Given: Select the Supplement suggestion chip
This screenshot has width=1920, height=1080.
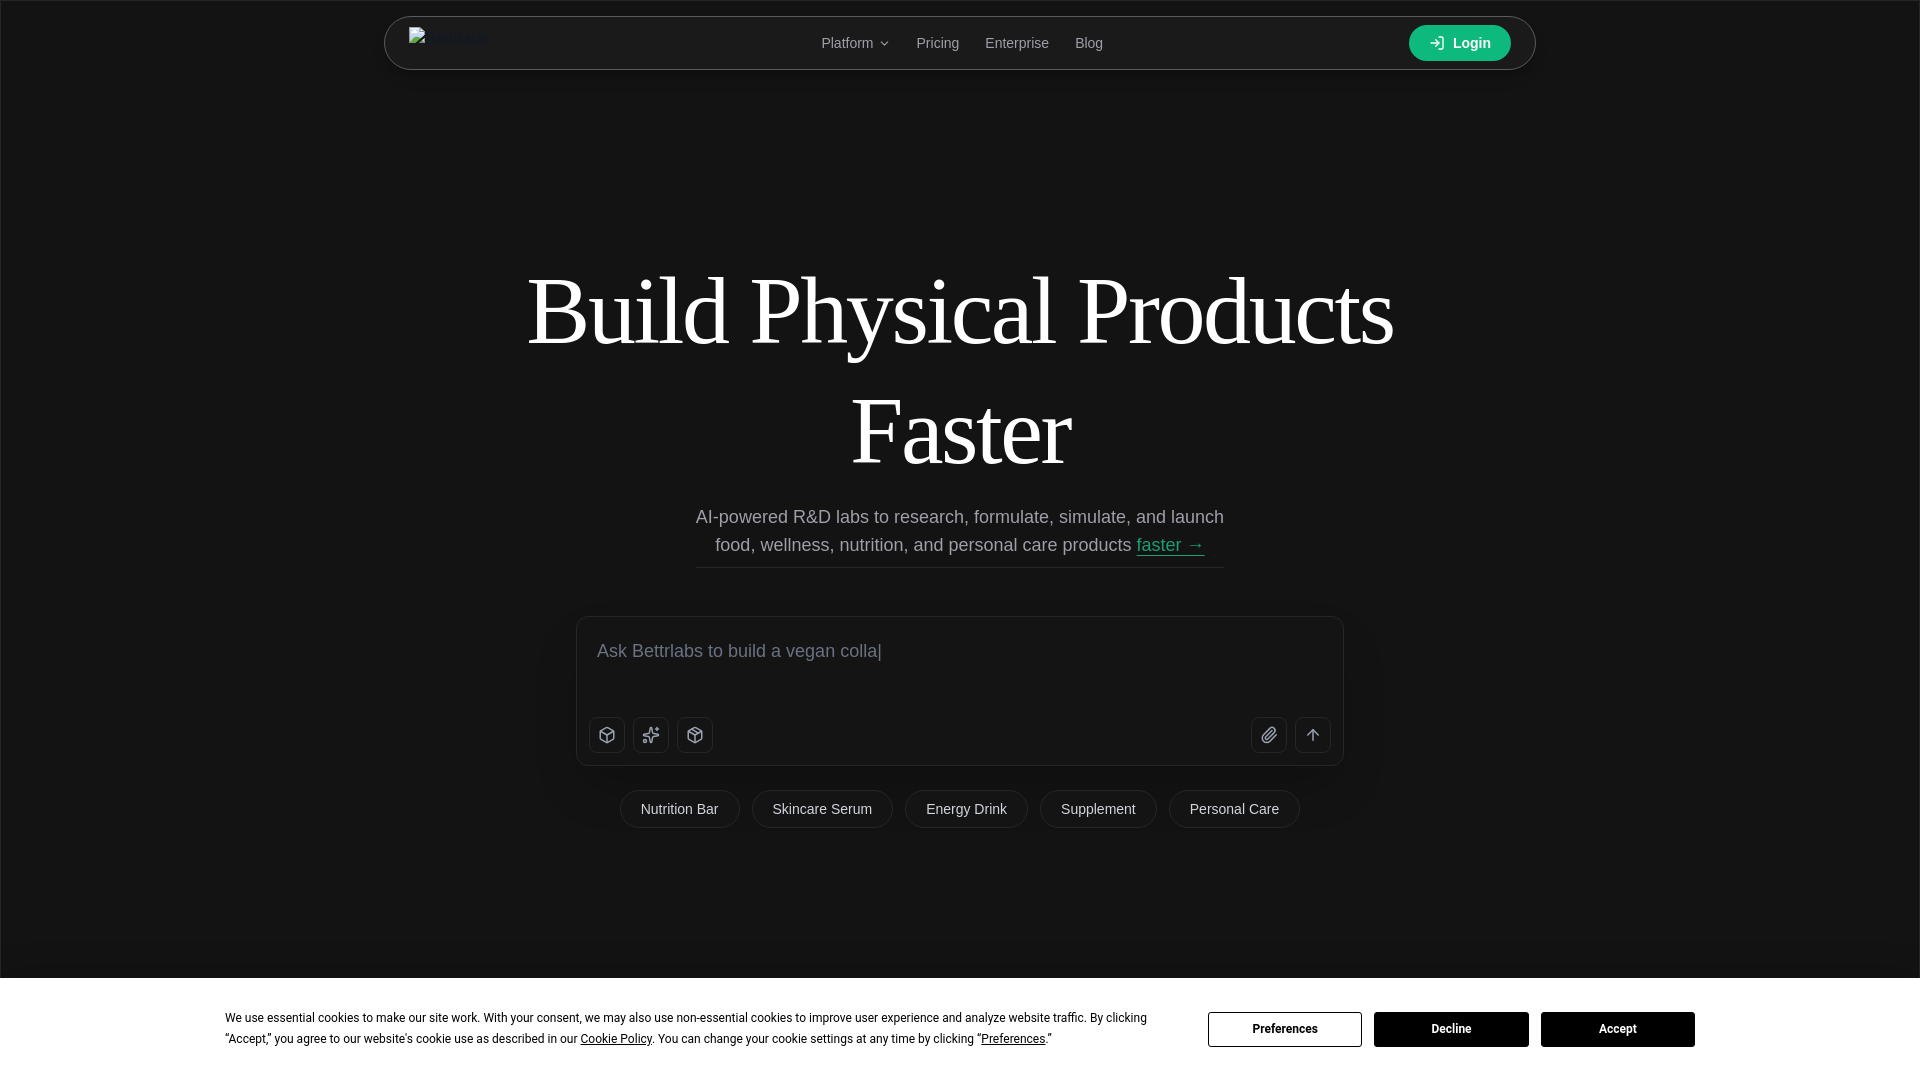Looking at the screenshot, I should pyautogui.click(x=1098, y=809).
